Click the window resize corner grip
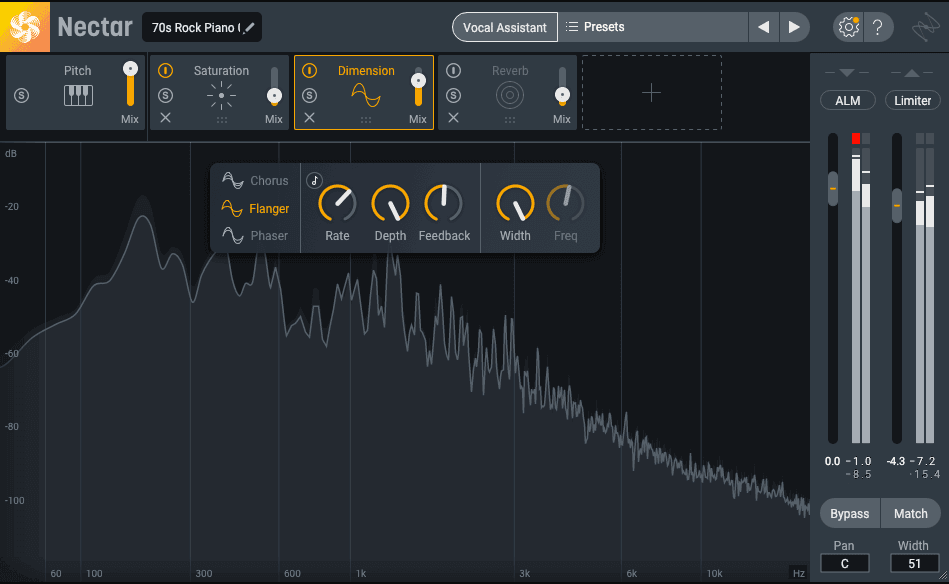 click(943, 578)
